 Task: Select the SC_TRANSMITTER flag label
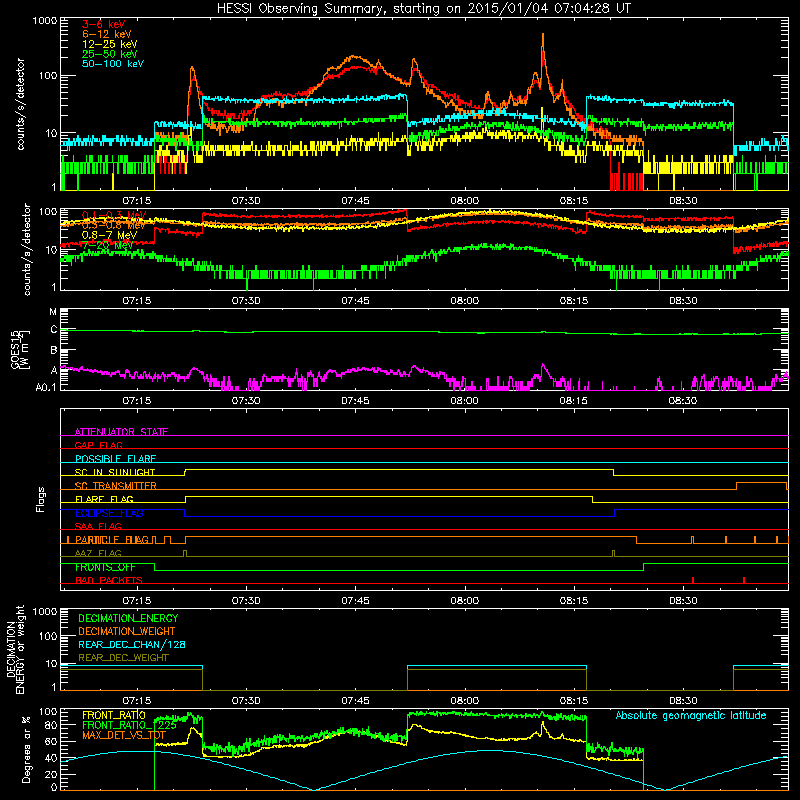click(x=115, y=486)
